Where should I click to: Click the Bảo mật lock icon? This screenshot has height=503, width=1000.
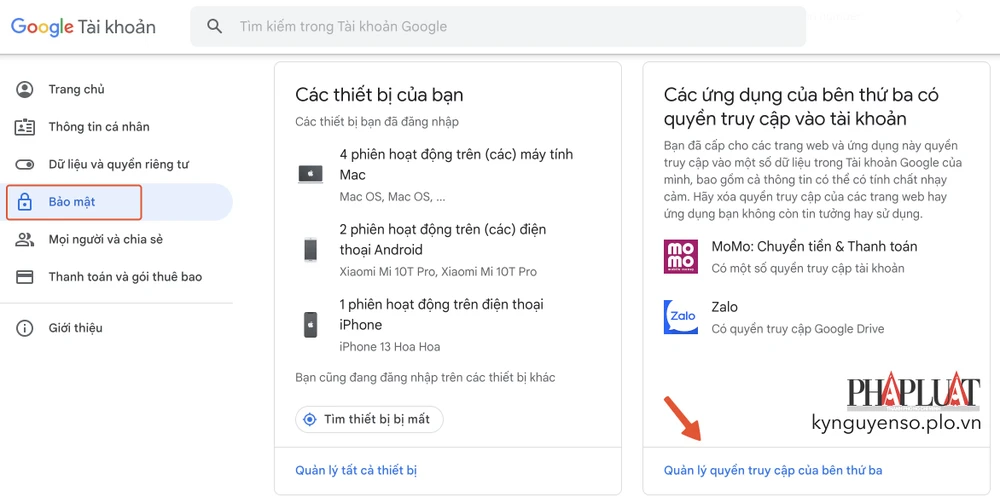(25, 203)
